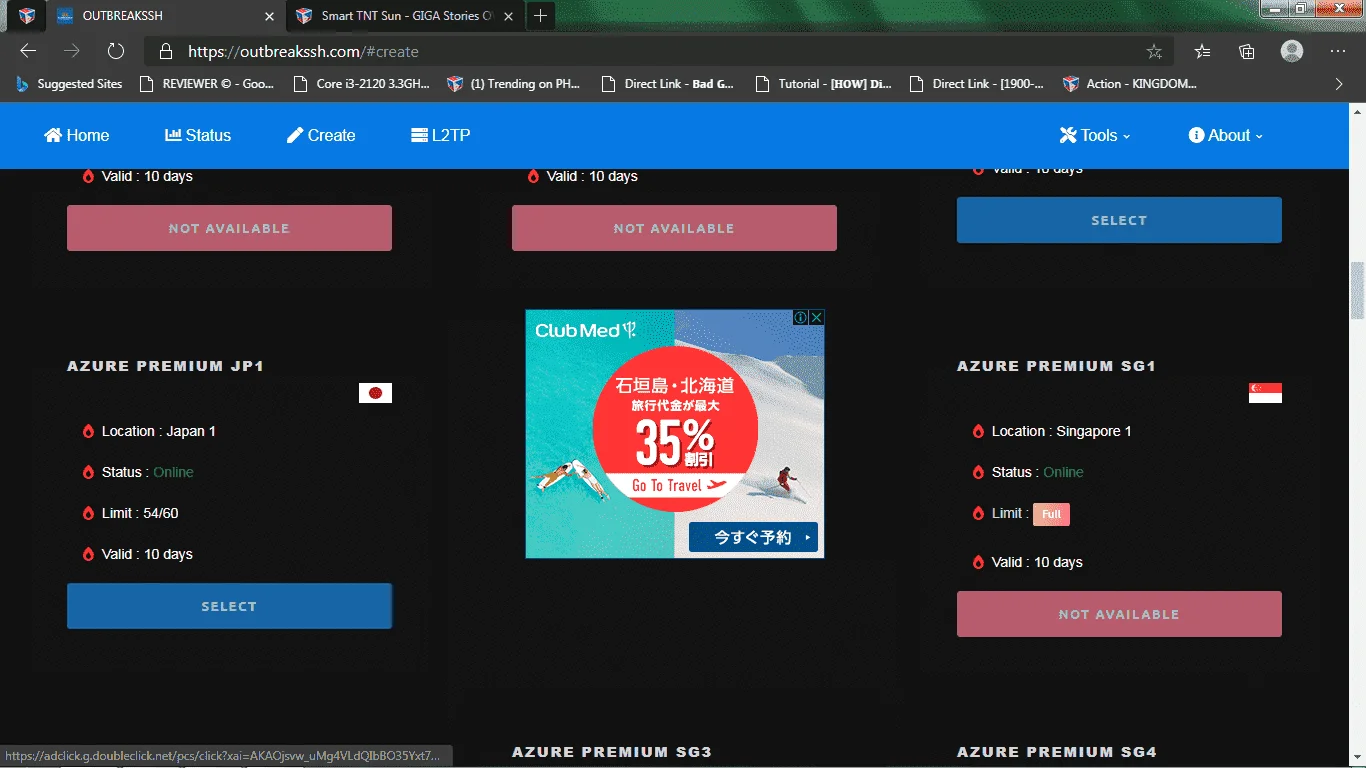Open the L2TP nav item

441,135
